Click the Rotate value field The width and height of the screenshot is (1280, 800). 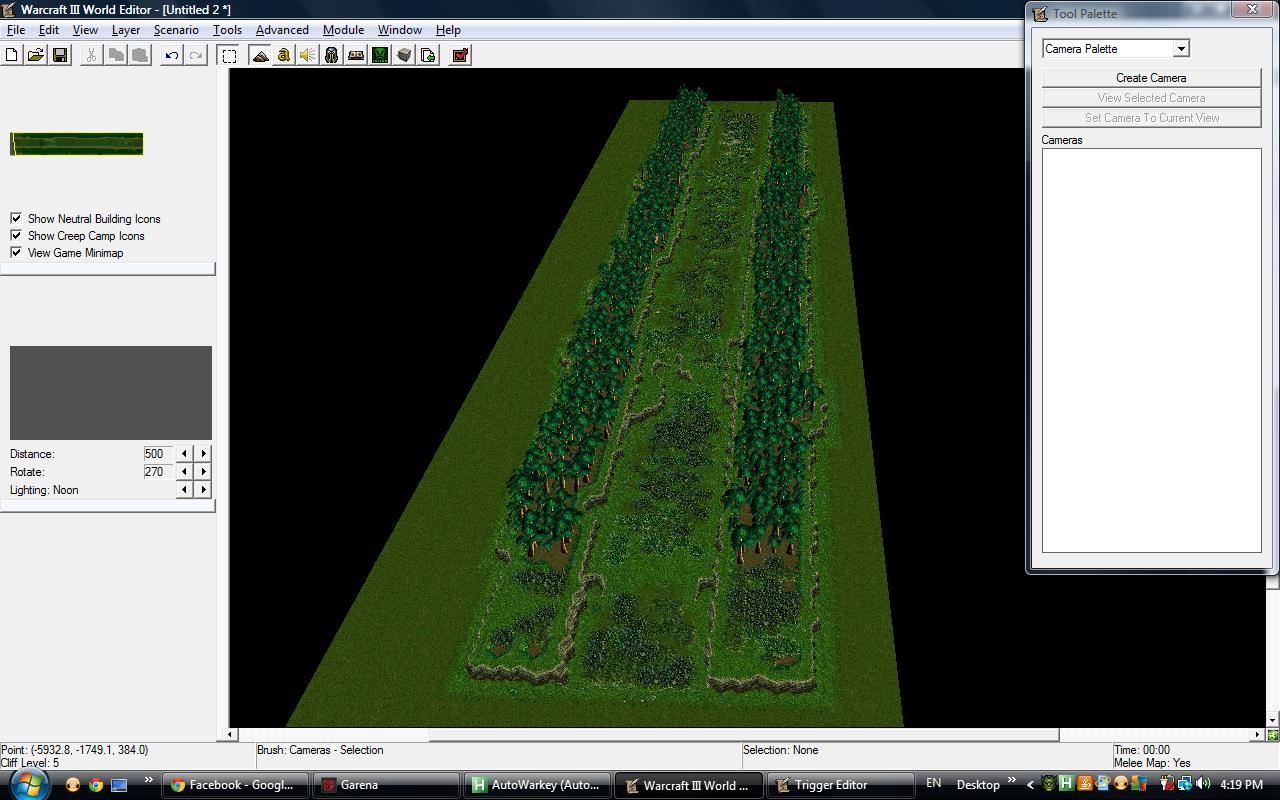pyautogui.click(x=158, y=471)
